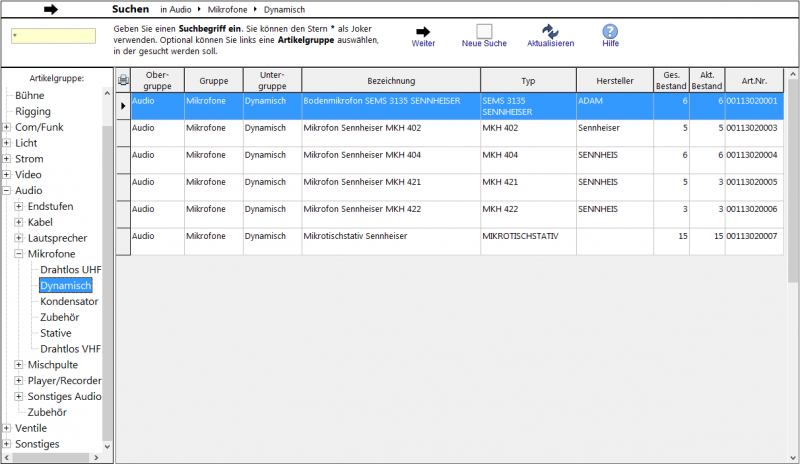Click the Weiter arrow icon
Viewport: 800px width, 464px height.
[423, 32]
